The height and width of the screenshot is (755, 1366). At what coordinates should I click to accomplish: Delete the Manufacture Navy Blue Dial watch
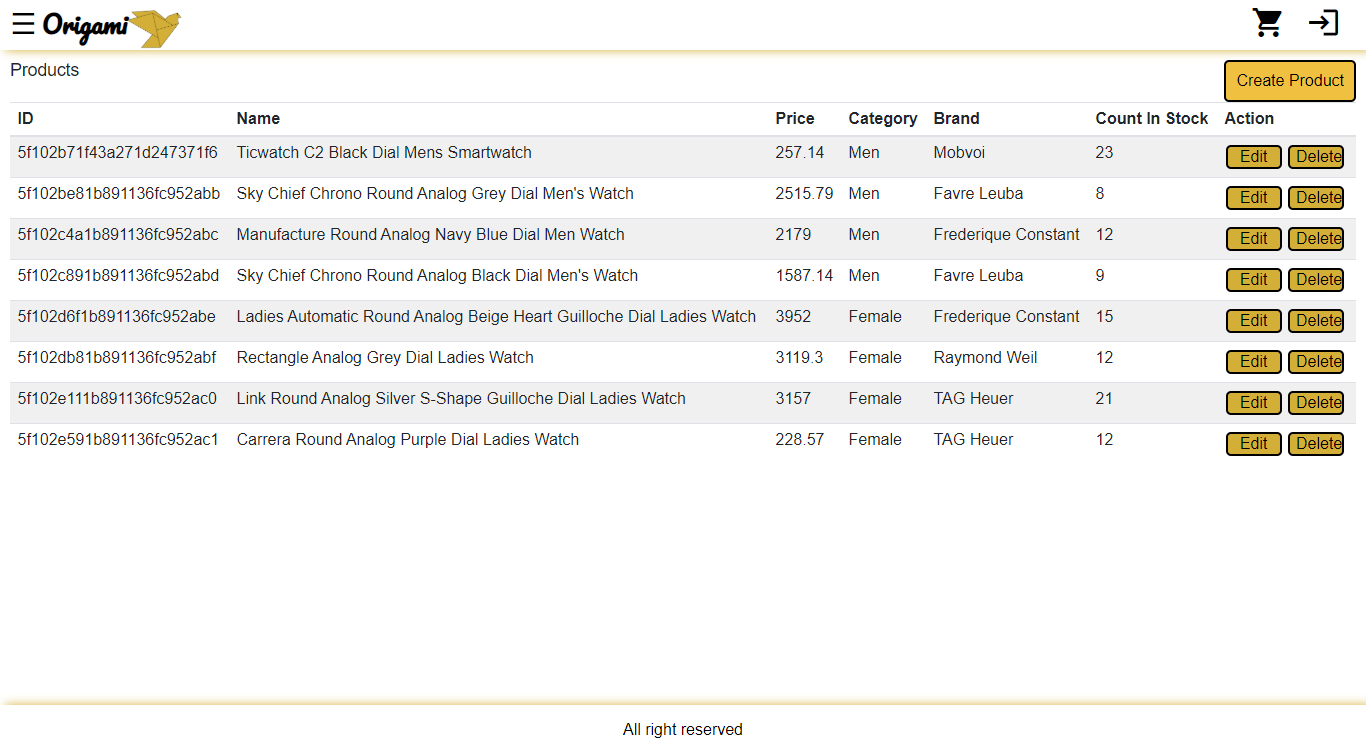(x=1315, y=239)
